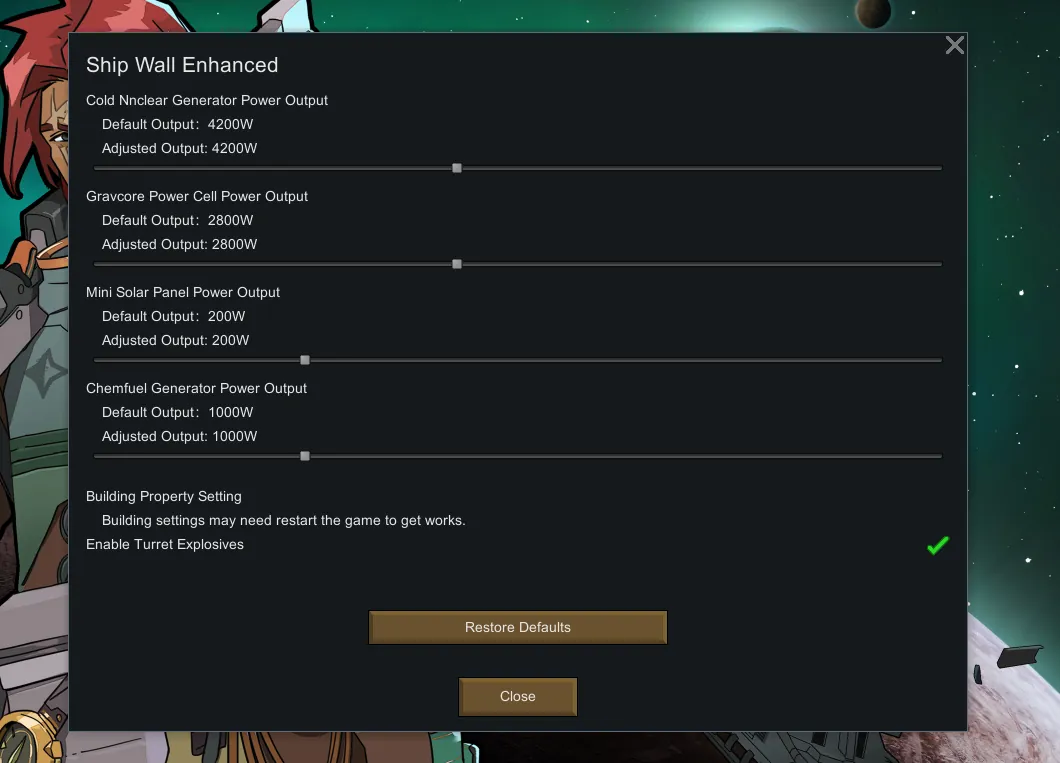Click right end of Cold Nuclear Generator slider track
The image size is (1060, 763).
[938, 168]
